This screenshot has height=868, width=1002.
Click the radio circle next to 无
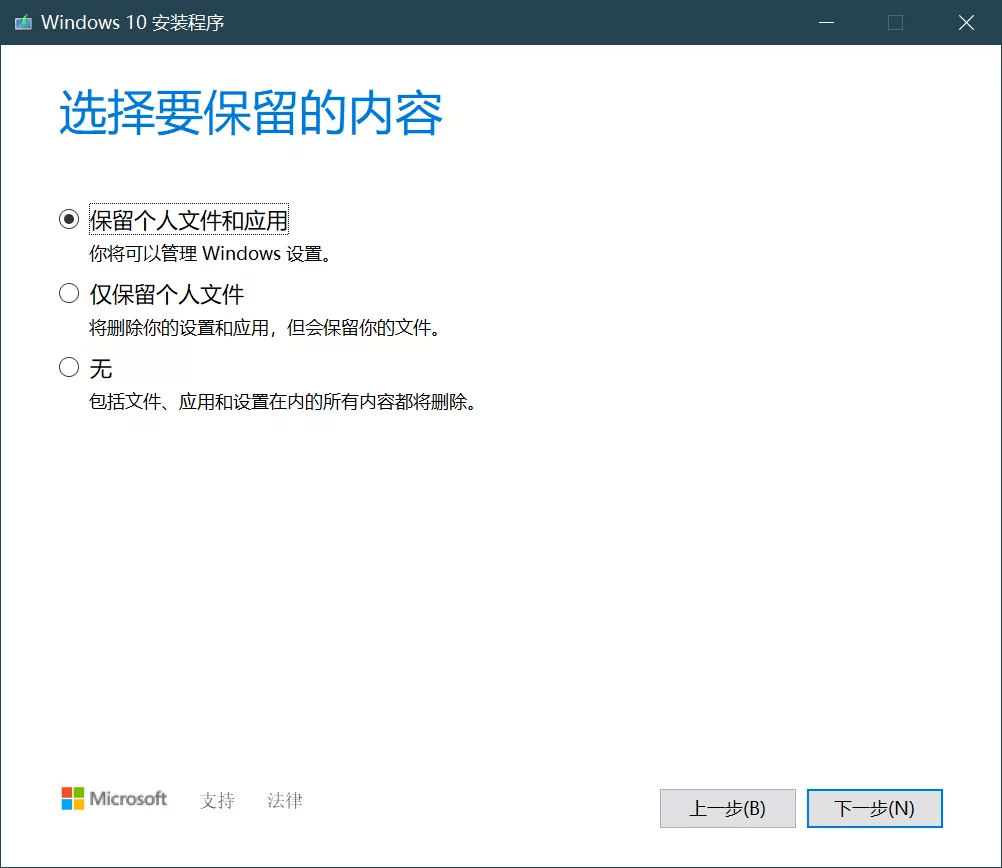click(68, 367)
